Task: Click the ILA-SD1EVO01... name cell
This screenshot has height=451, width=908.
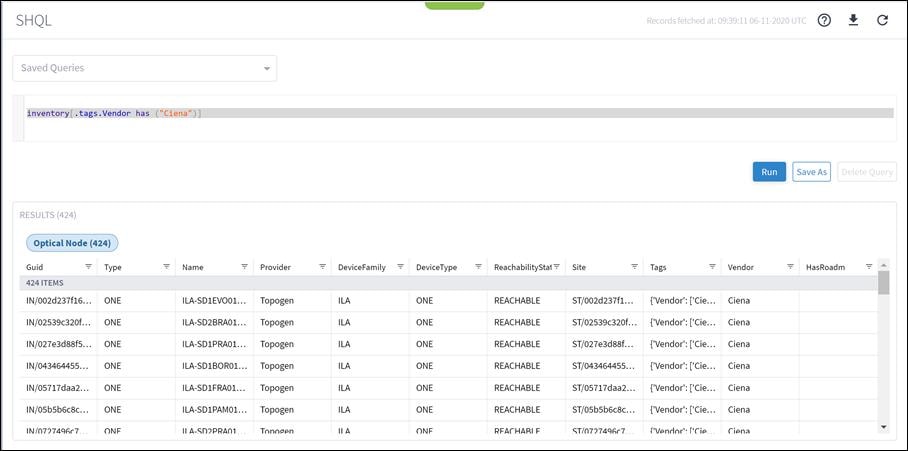Action: coord(214,300)
